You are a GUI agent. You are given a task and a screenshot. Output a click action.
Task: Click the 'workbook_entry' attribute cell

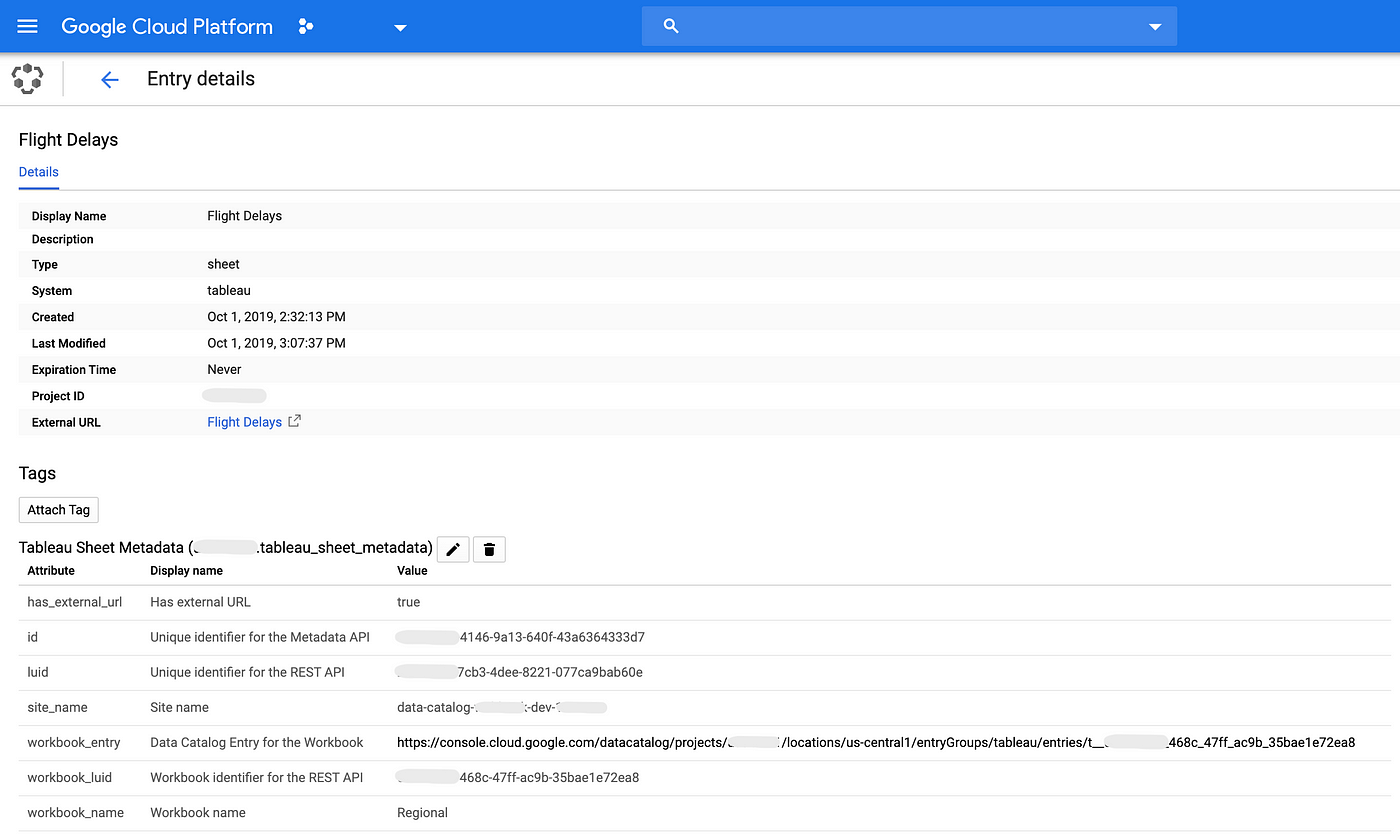click(x=74, y=742)
